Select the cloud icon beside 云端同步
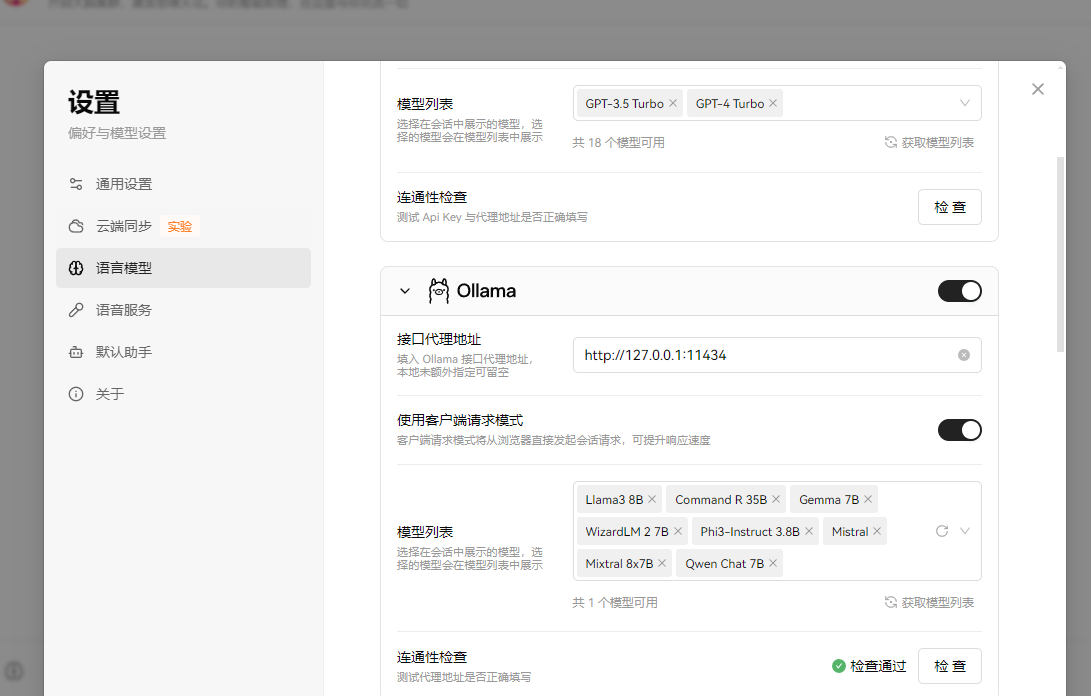 click(x=75, y=226)
